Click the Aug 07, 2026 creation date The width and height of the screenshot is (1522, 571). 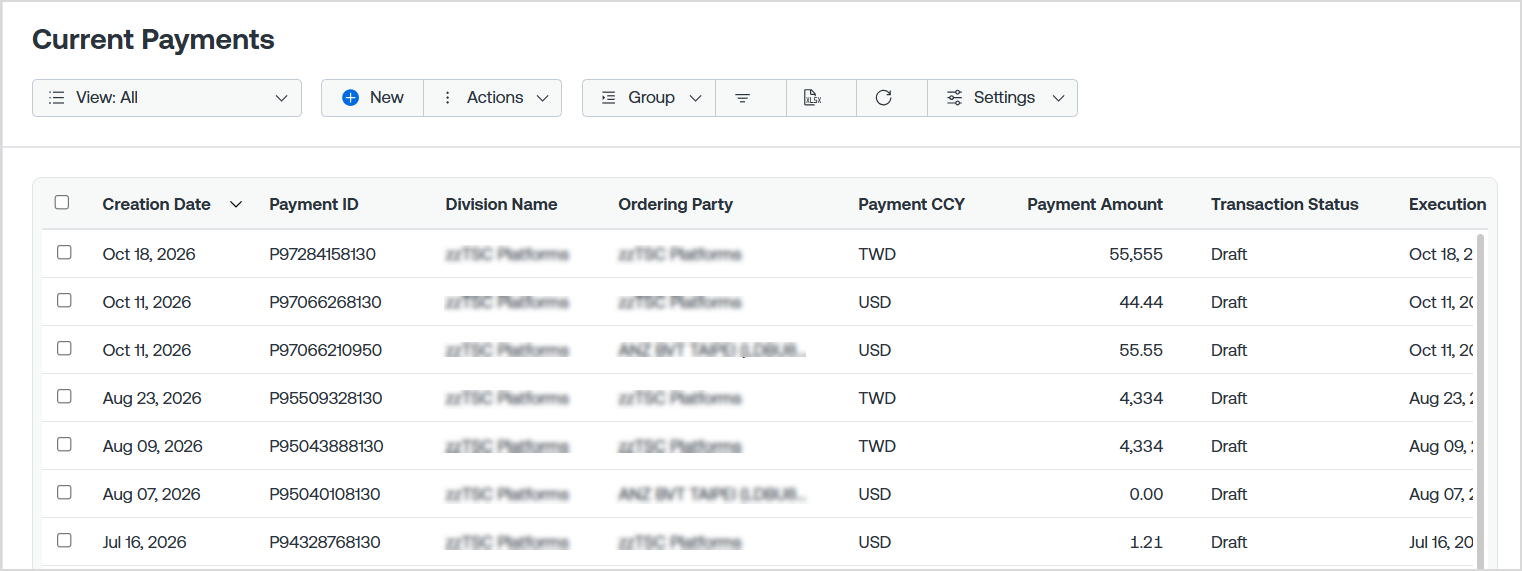tap(151, 494)
